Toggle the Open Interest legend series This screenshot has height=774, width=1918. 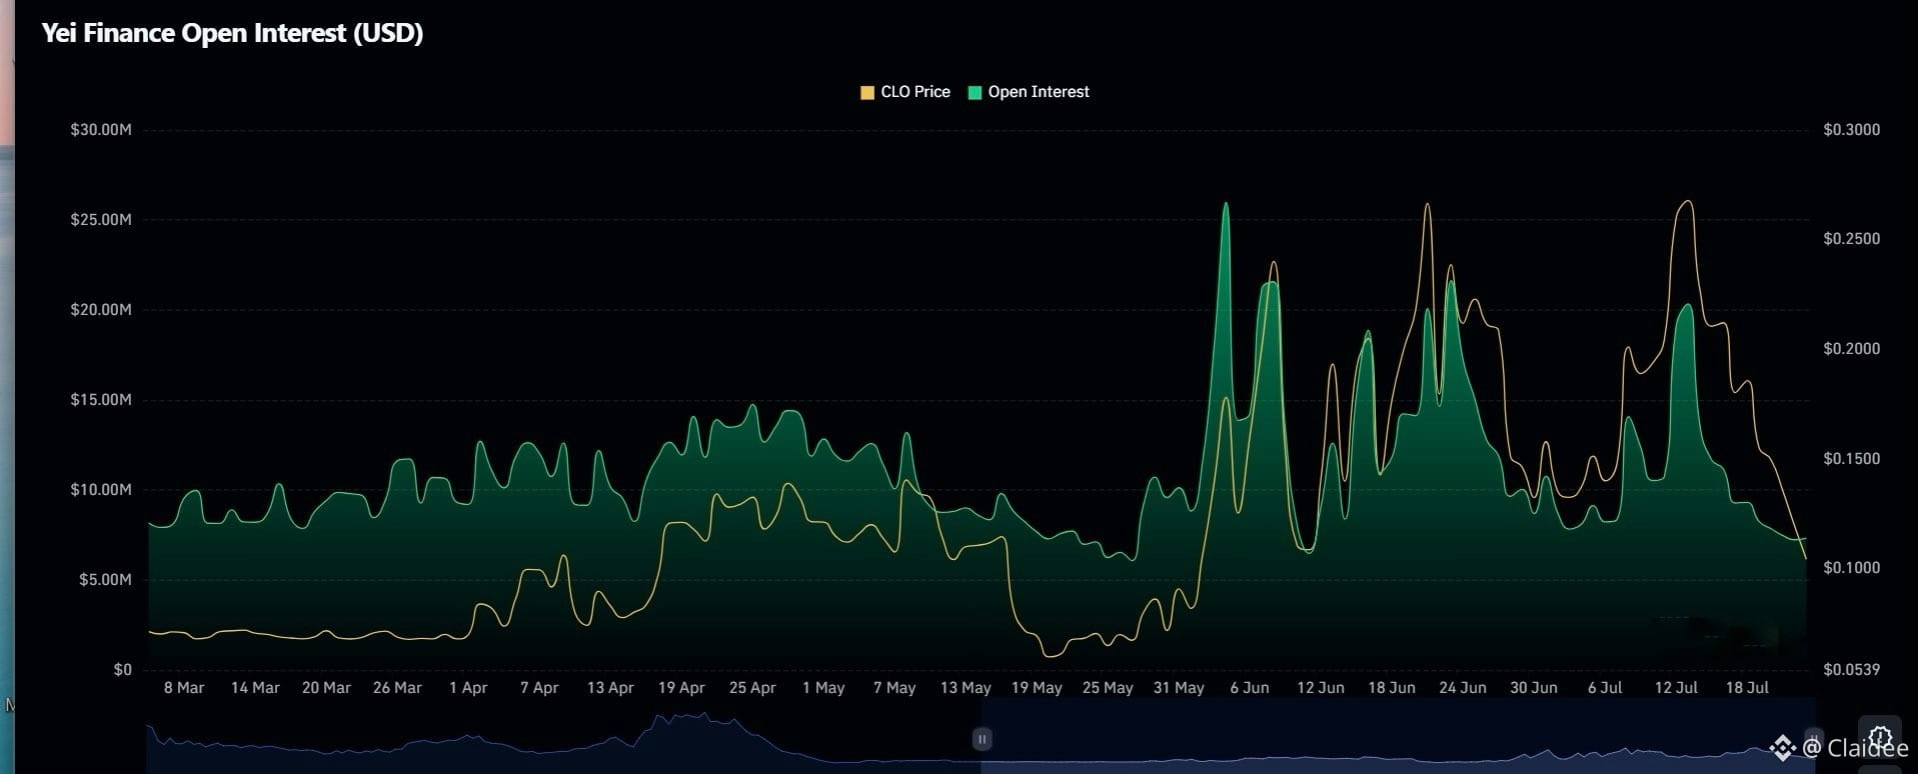tap(1028, 92)
